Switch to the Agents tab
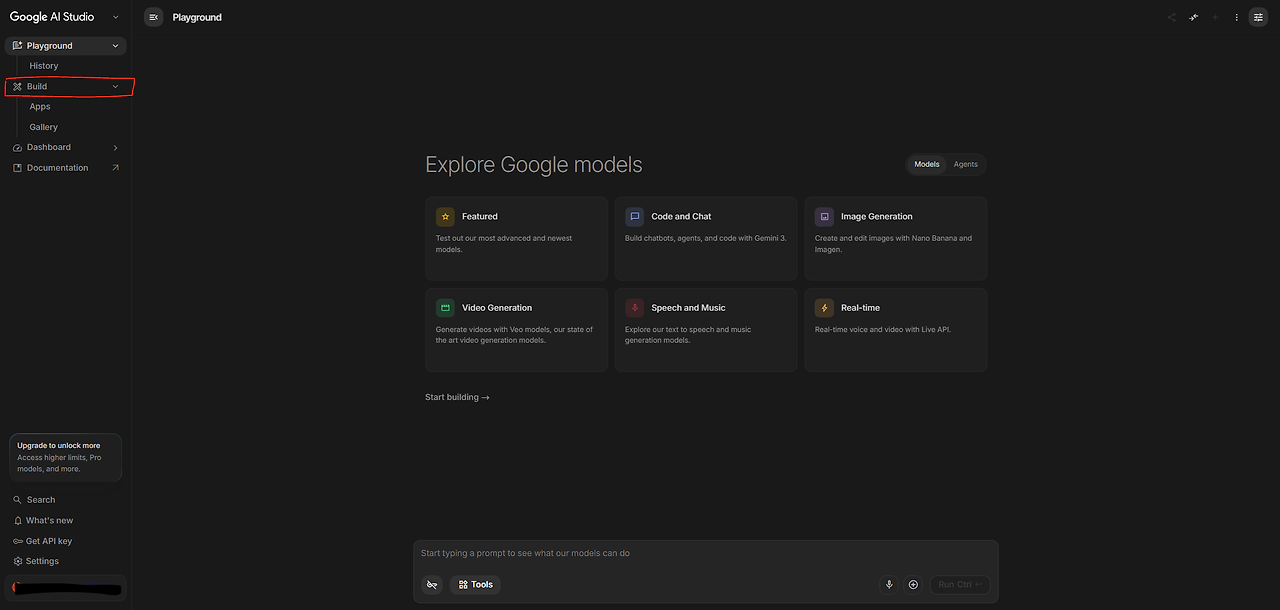Viewport: 1280px width, 610px height. coord(965,164)
